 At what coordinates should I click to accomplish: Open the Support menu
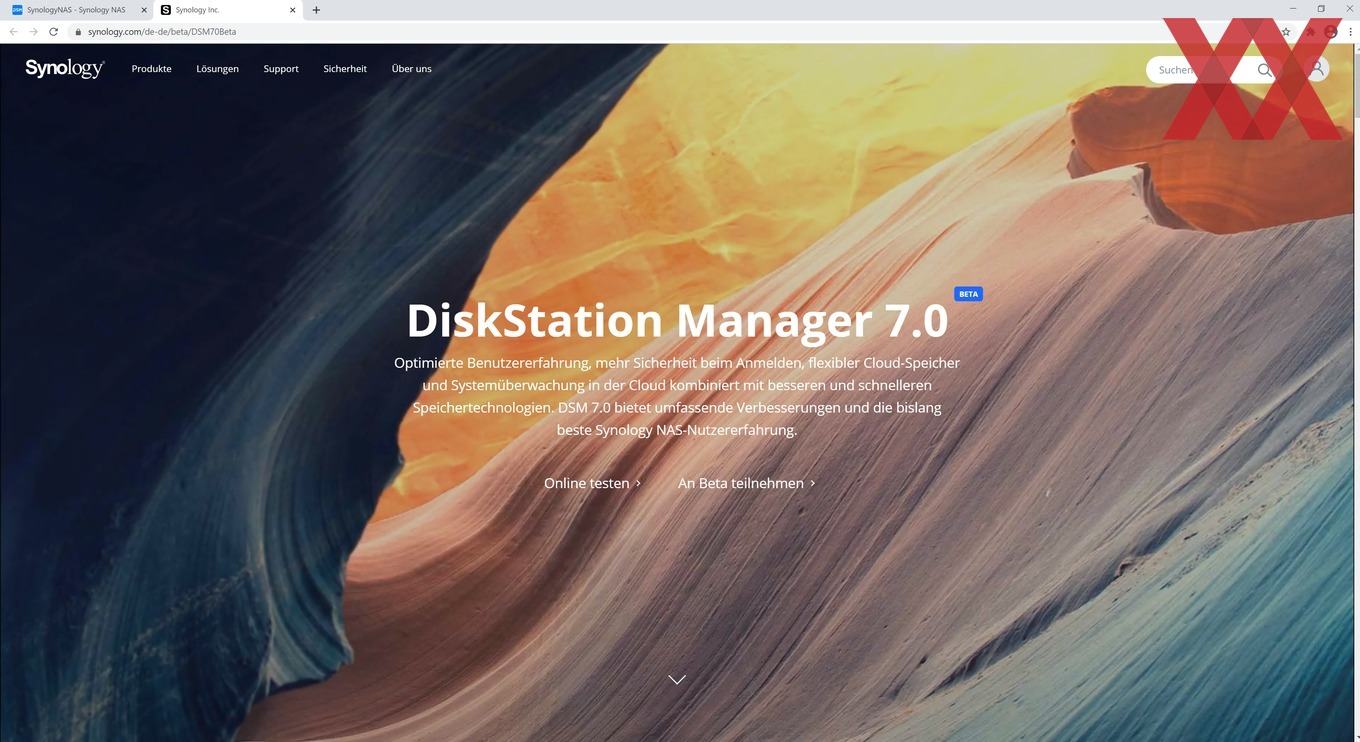pyautogui.click(x=281, y=69)
